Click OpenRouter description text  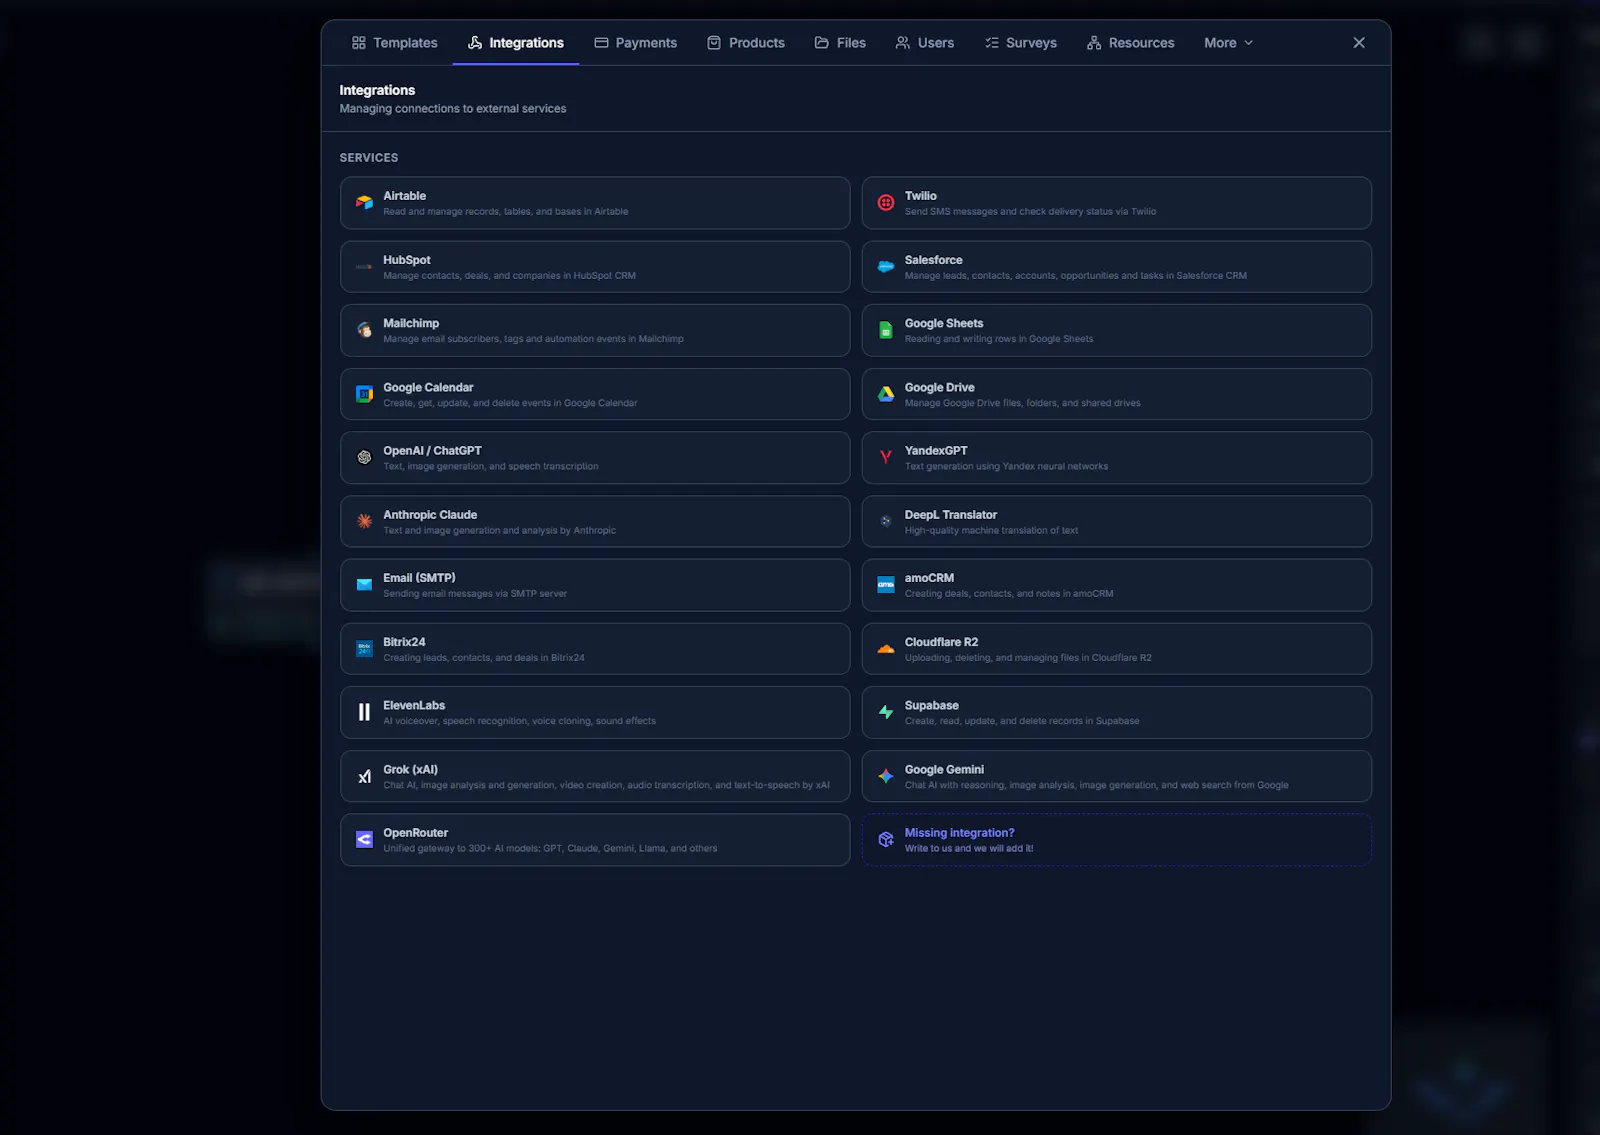(x=550, y=848)
